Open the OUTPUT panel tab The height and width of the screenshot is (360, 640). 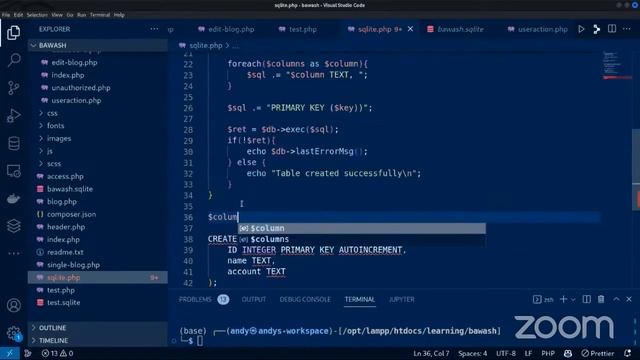253,299
